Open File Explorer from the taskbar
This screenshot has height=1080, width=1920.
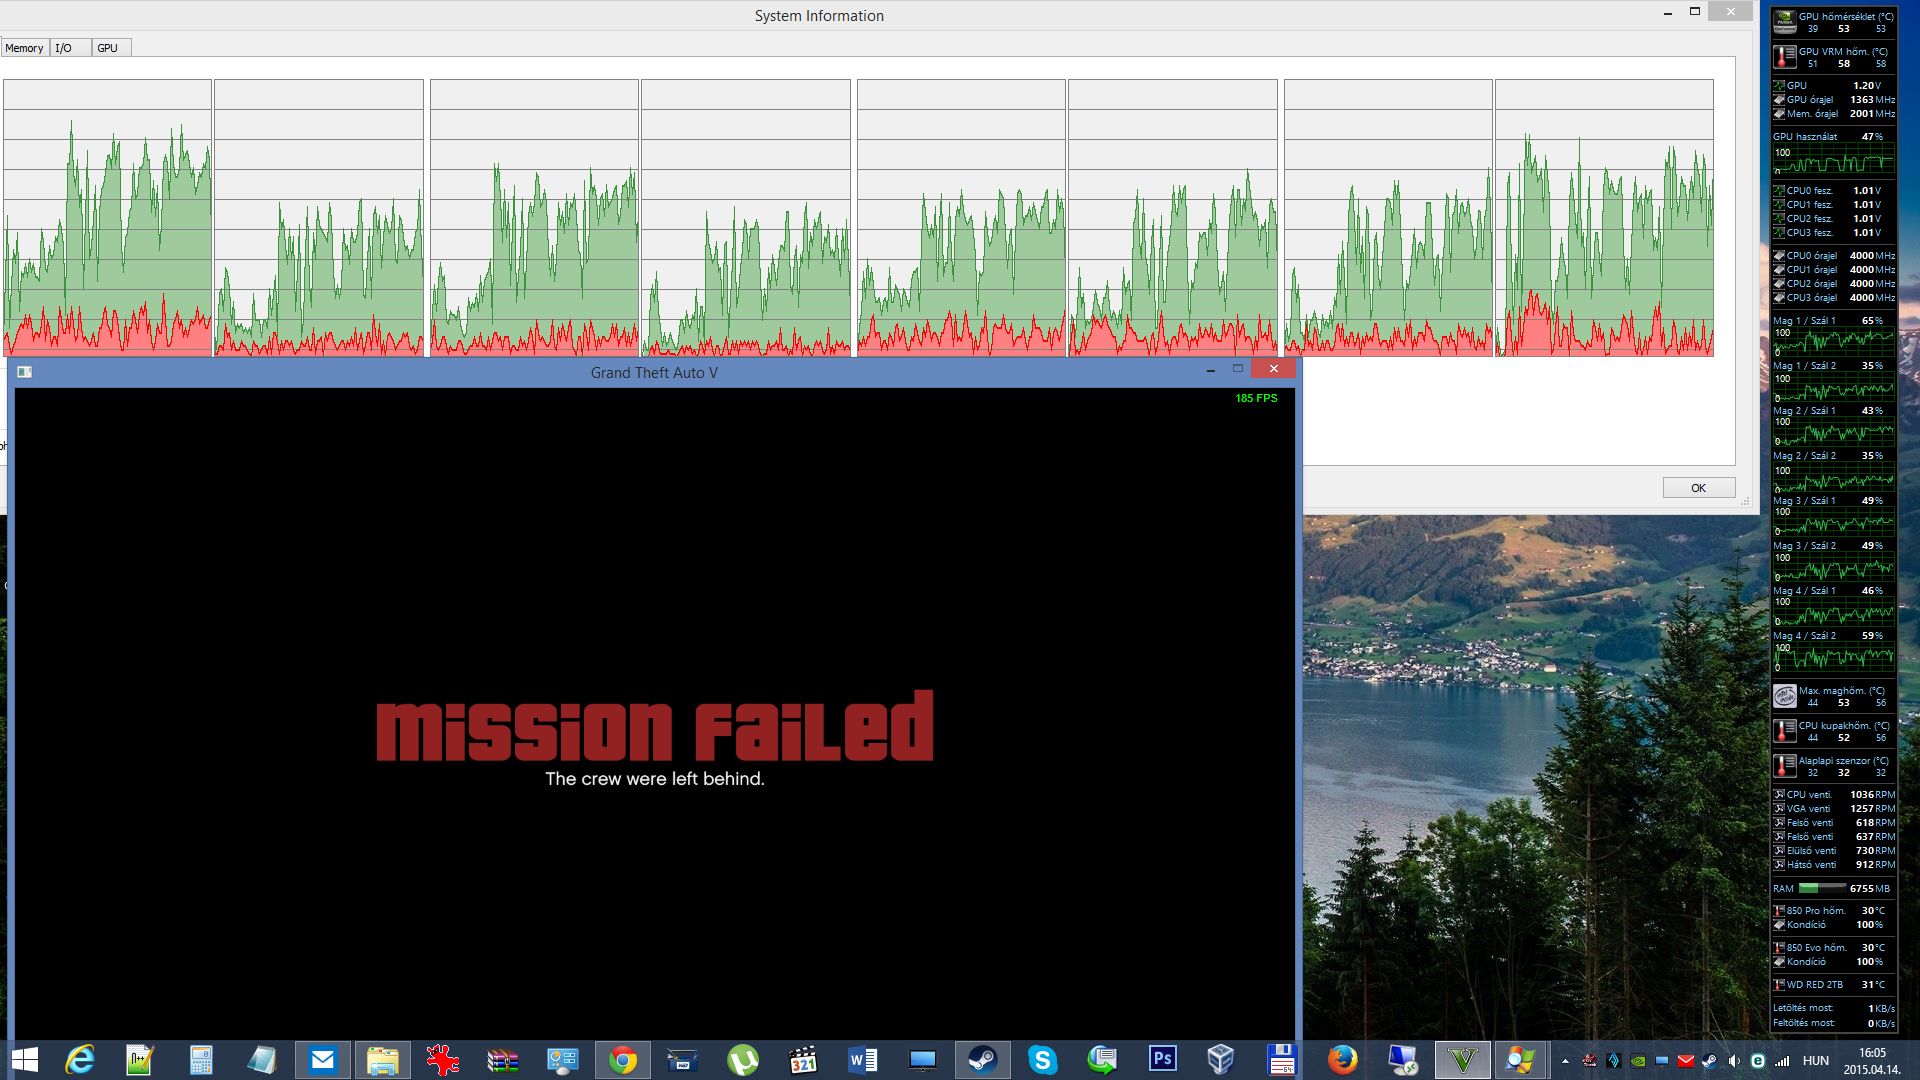click(x=382, y=1060)
